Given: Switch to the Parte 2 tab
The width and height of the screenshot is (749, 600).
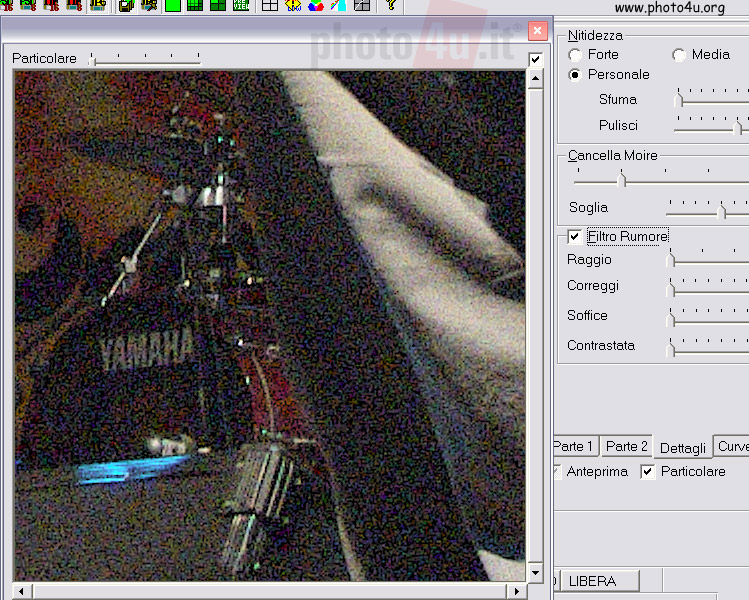Looking at the screenshot, I should coord(626,446).
